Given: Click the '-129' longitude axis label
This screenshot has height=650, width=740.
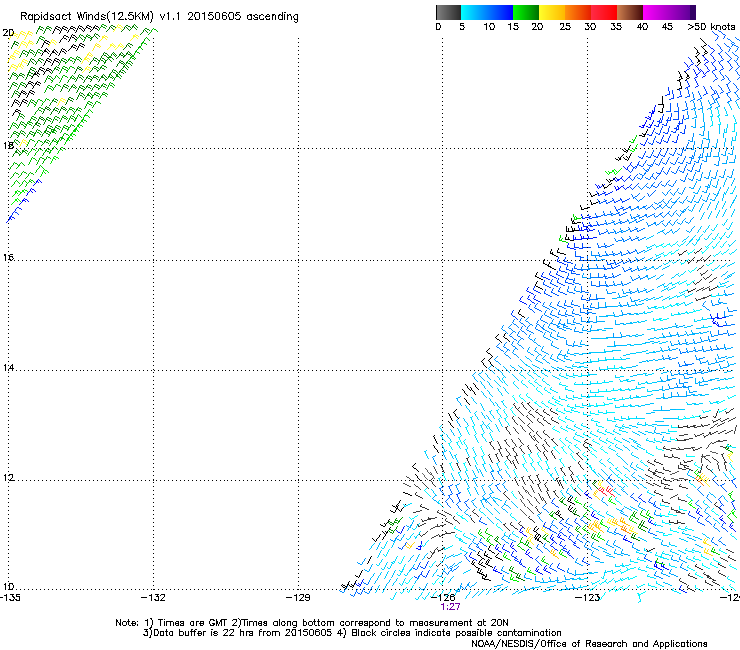Looking at the screenshot, I should tap(298, 598).
